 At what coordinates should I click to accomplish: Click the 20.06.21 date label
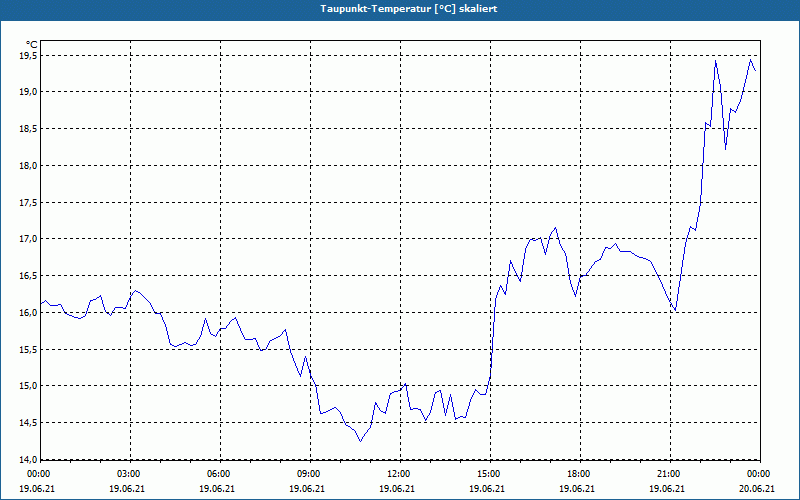tap(757, 489)
